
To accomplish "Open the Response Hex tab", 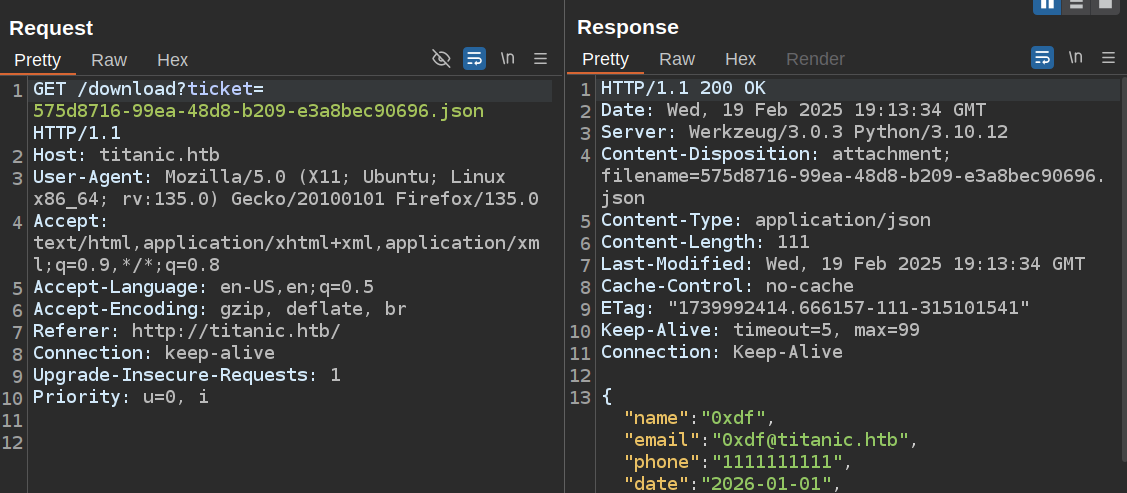I will point(740,59).
